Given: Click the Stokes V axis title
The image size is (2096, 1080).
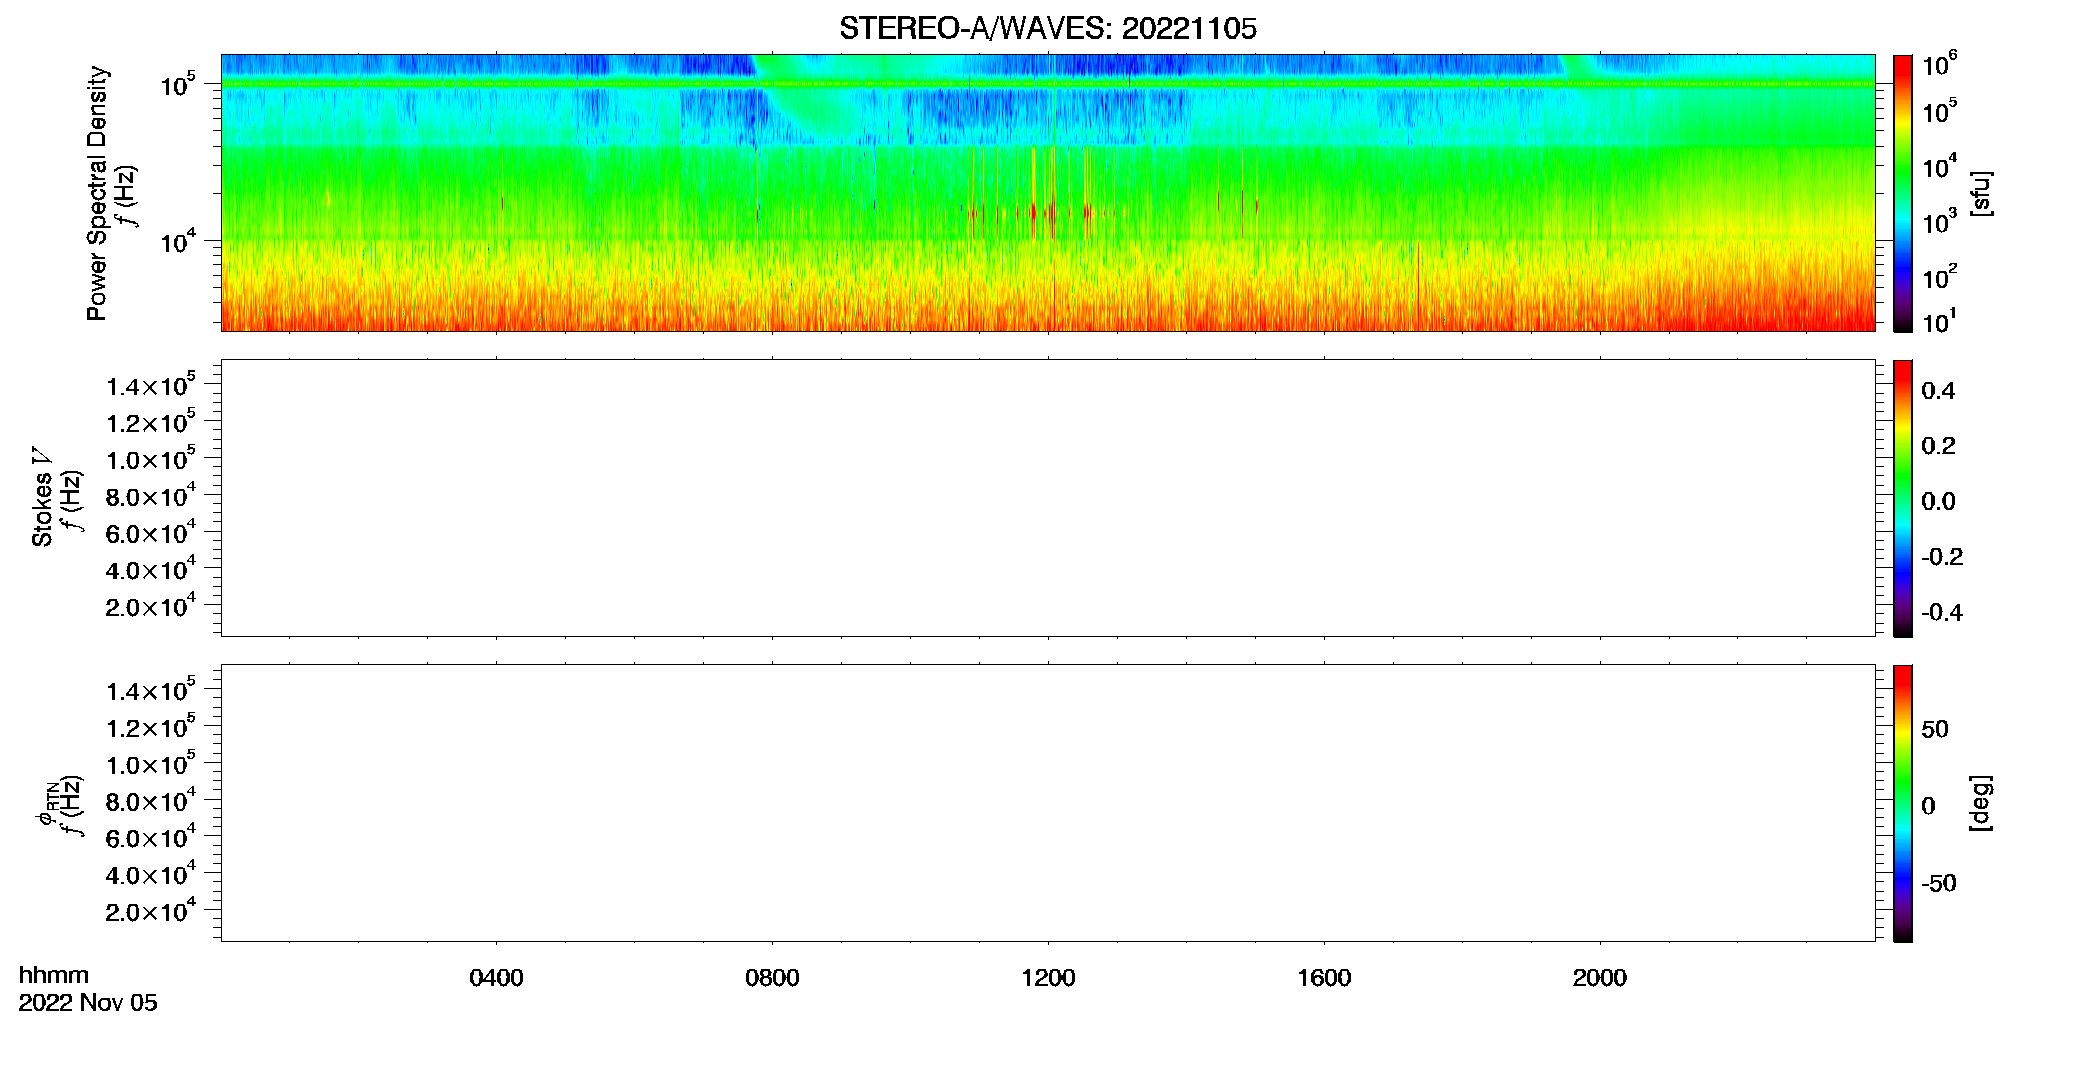Looking at the screenshot, I should (42, 497).
